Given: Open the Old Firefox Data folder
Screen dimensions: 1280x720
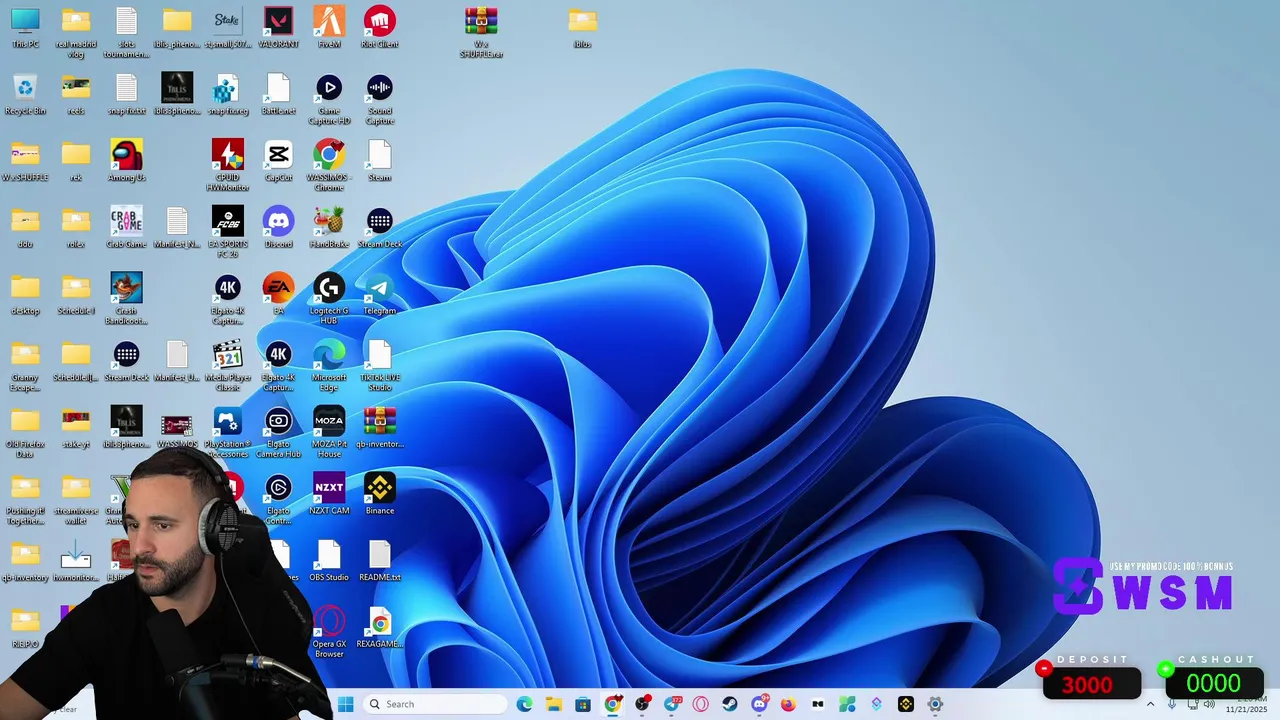Looking at the screenshot, I should pyautogui.click(x=25, y=433).
